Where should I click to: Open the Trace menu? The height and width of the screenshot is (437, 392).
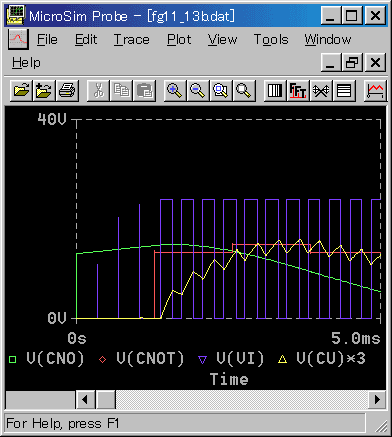coord(132,40)
